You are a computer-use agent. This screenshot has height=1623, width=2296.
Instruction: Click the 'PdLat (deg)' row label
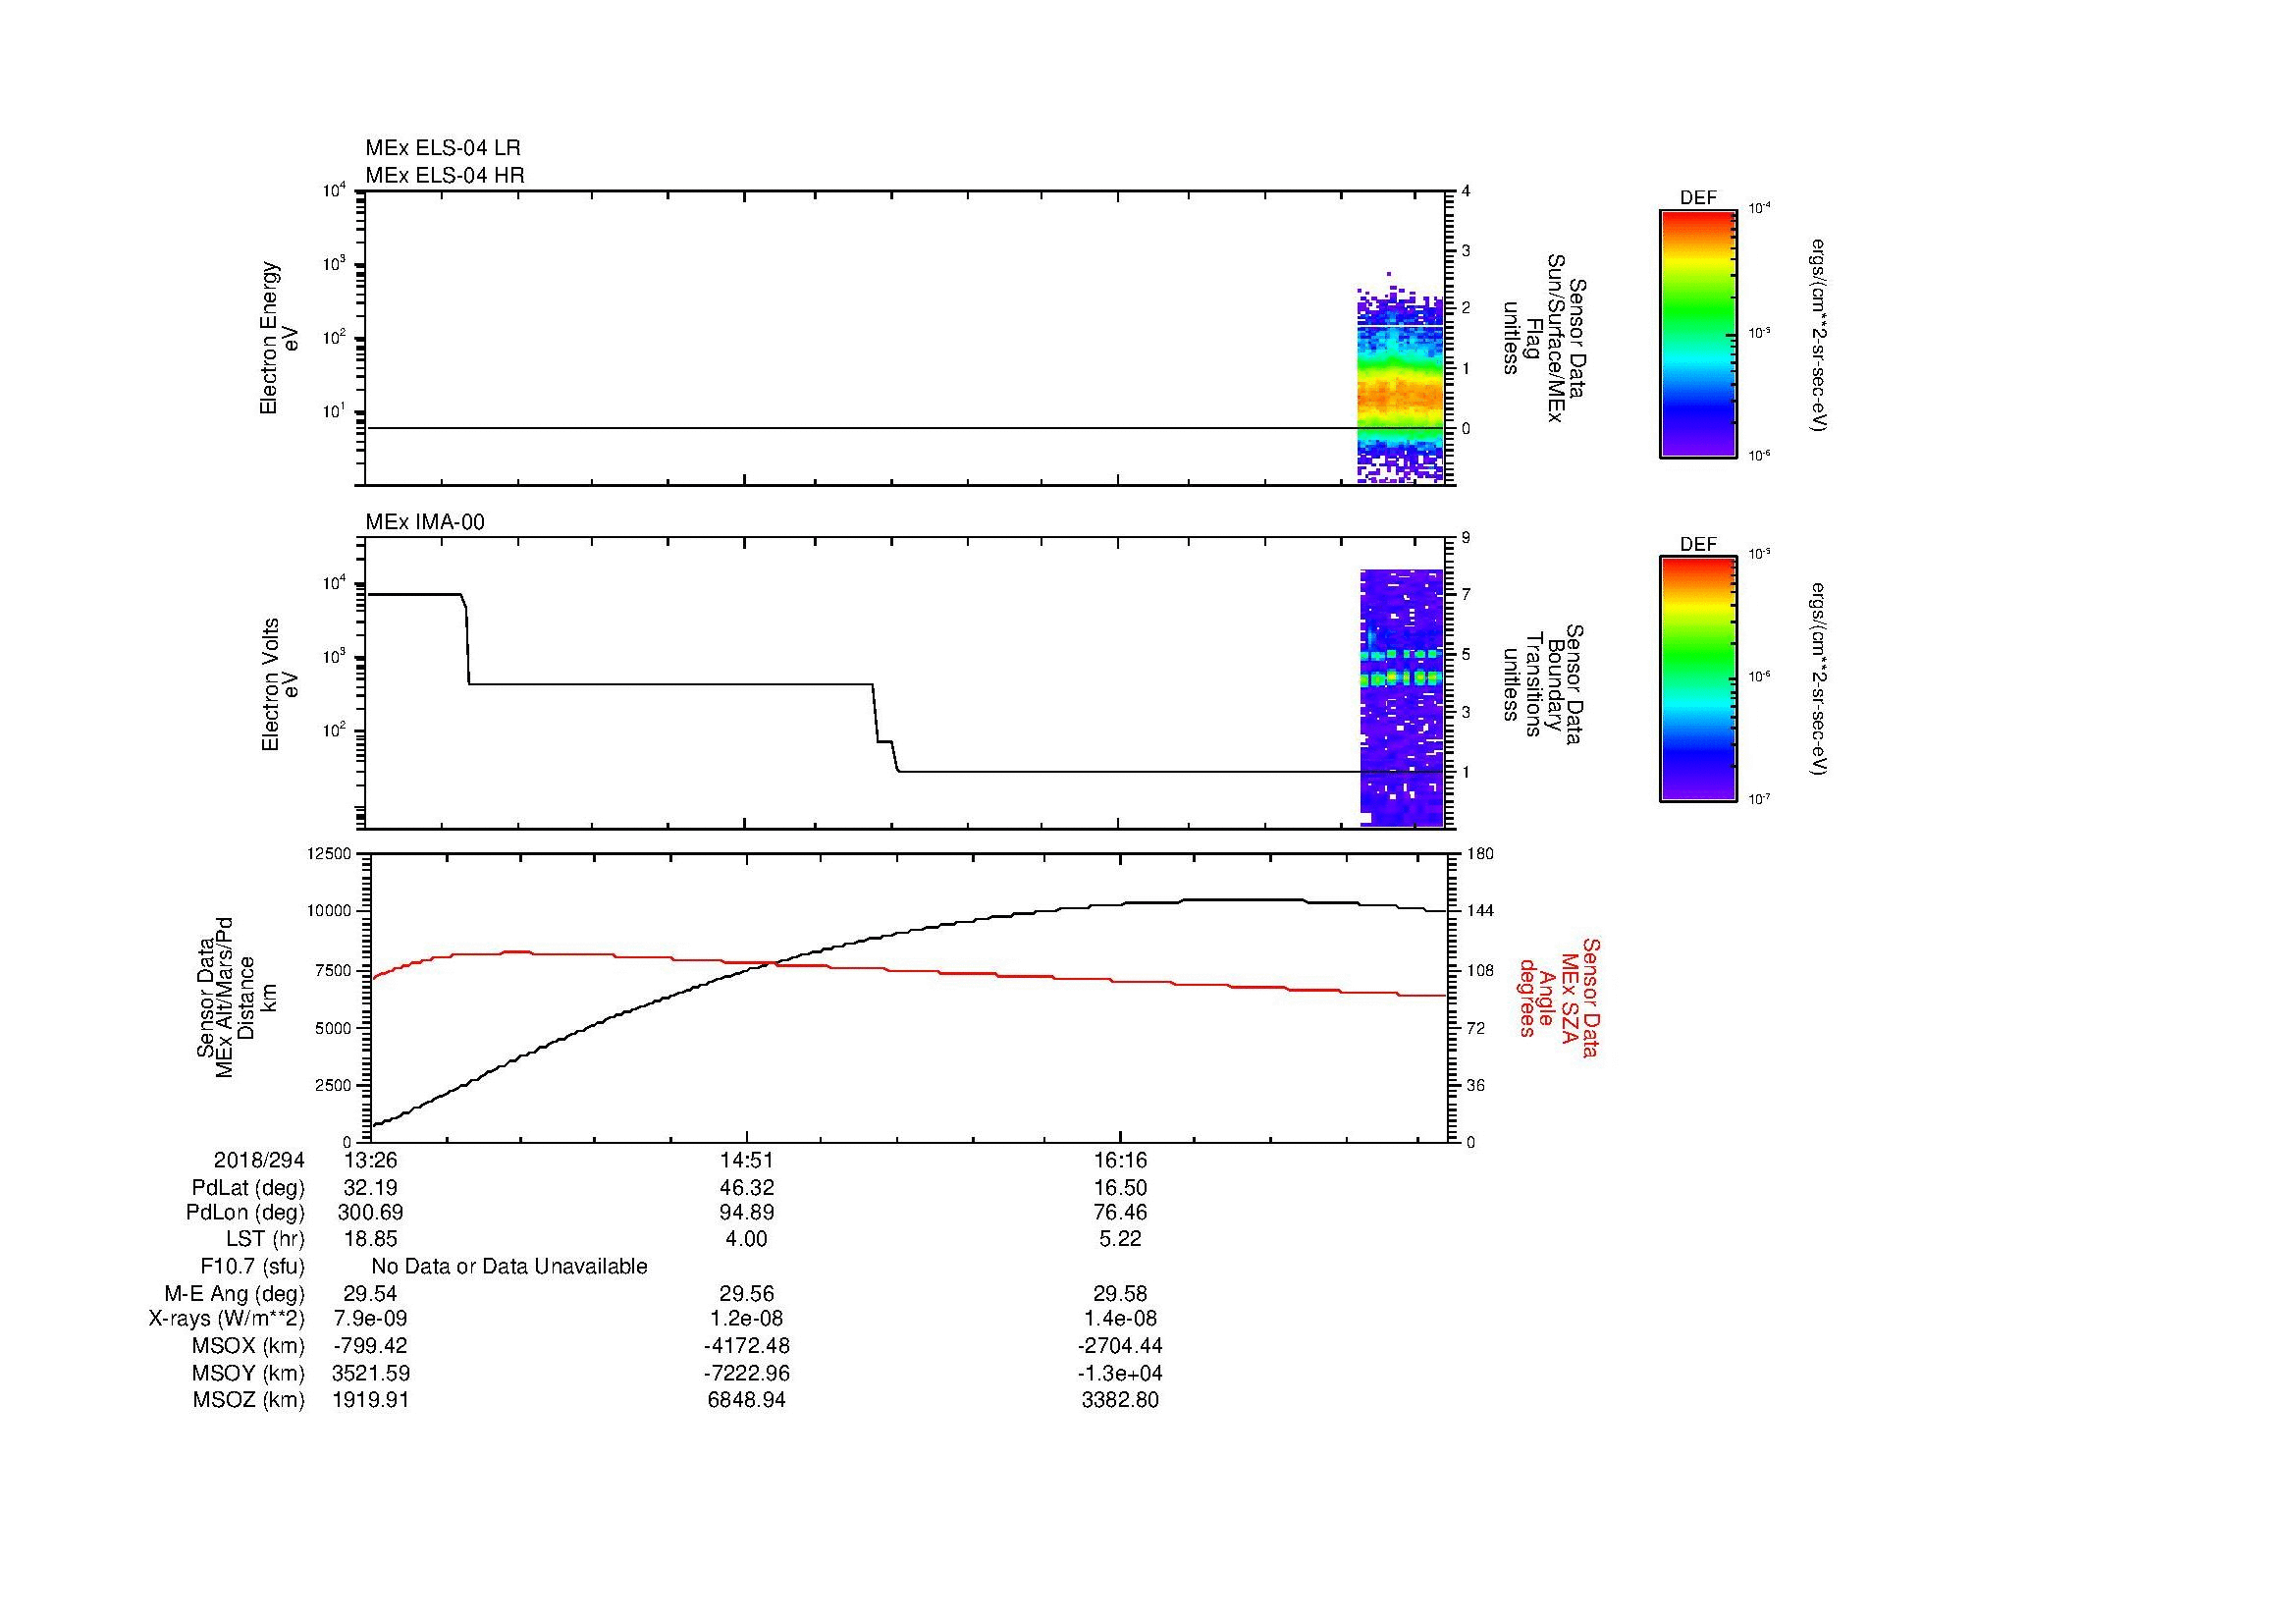(248, 1188)
